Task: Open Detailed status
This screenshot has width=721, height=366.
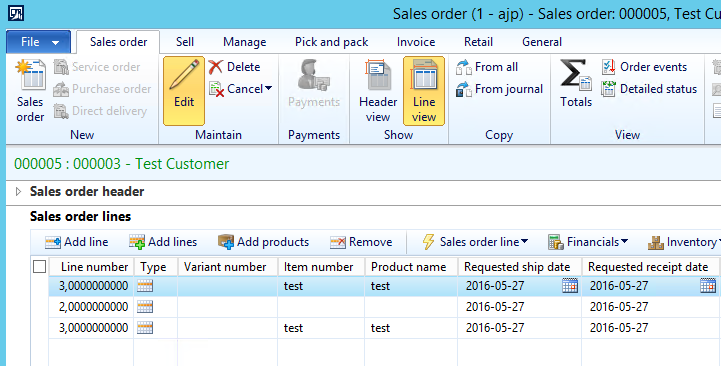Action: 649,89
